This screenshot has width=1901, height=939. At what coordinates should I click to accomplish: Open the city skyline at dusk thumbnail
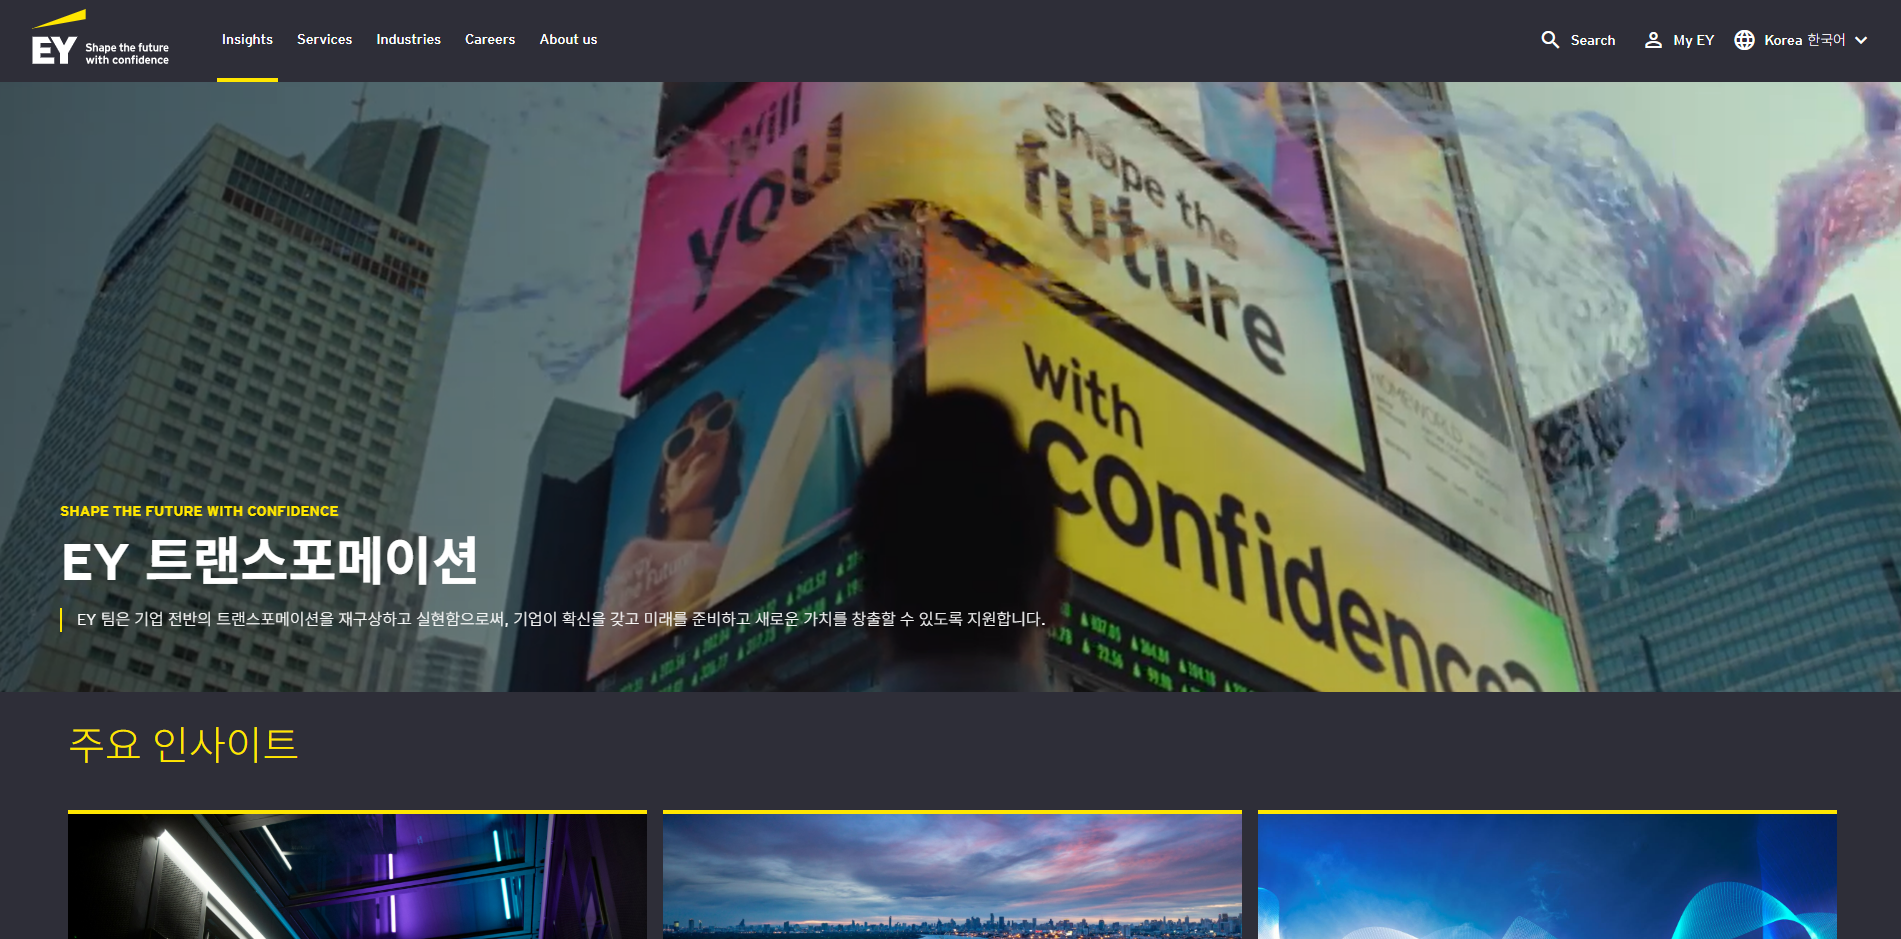(x=952, y=876)
